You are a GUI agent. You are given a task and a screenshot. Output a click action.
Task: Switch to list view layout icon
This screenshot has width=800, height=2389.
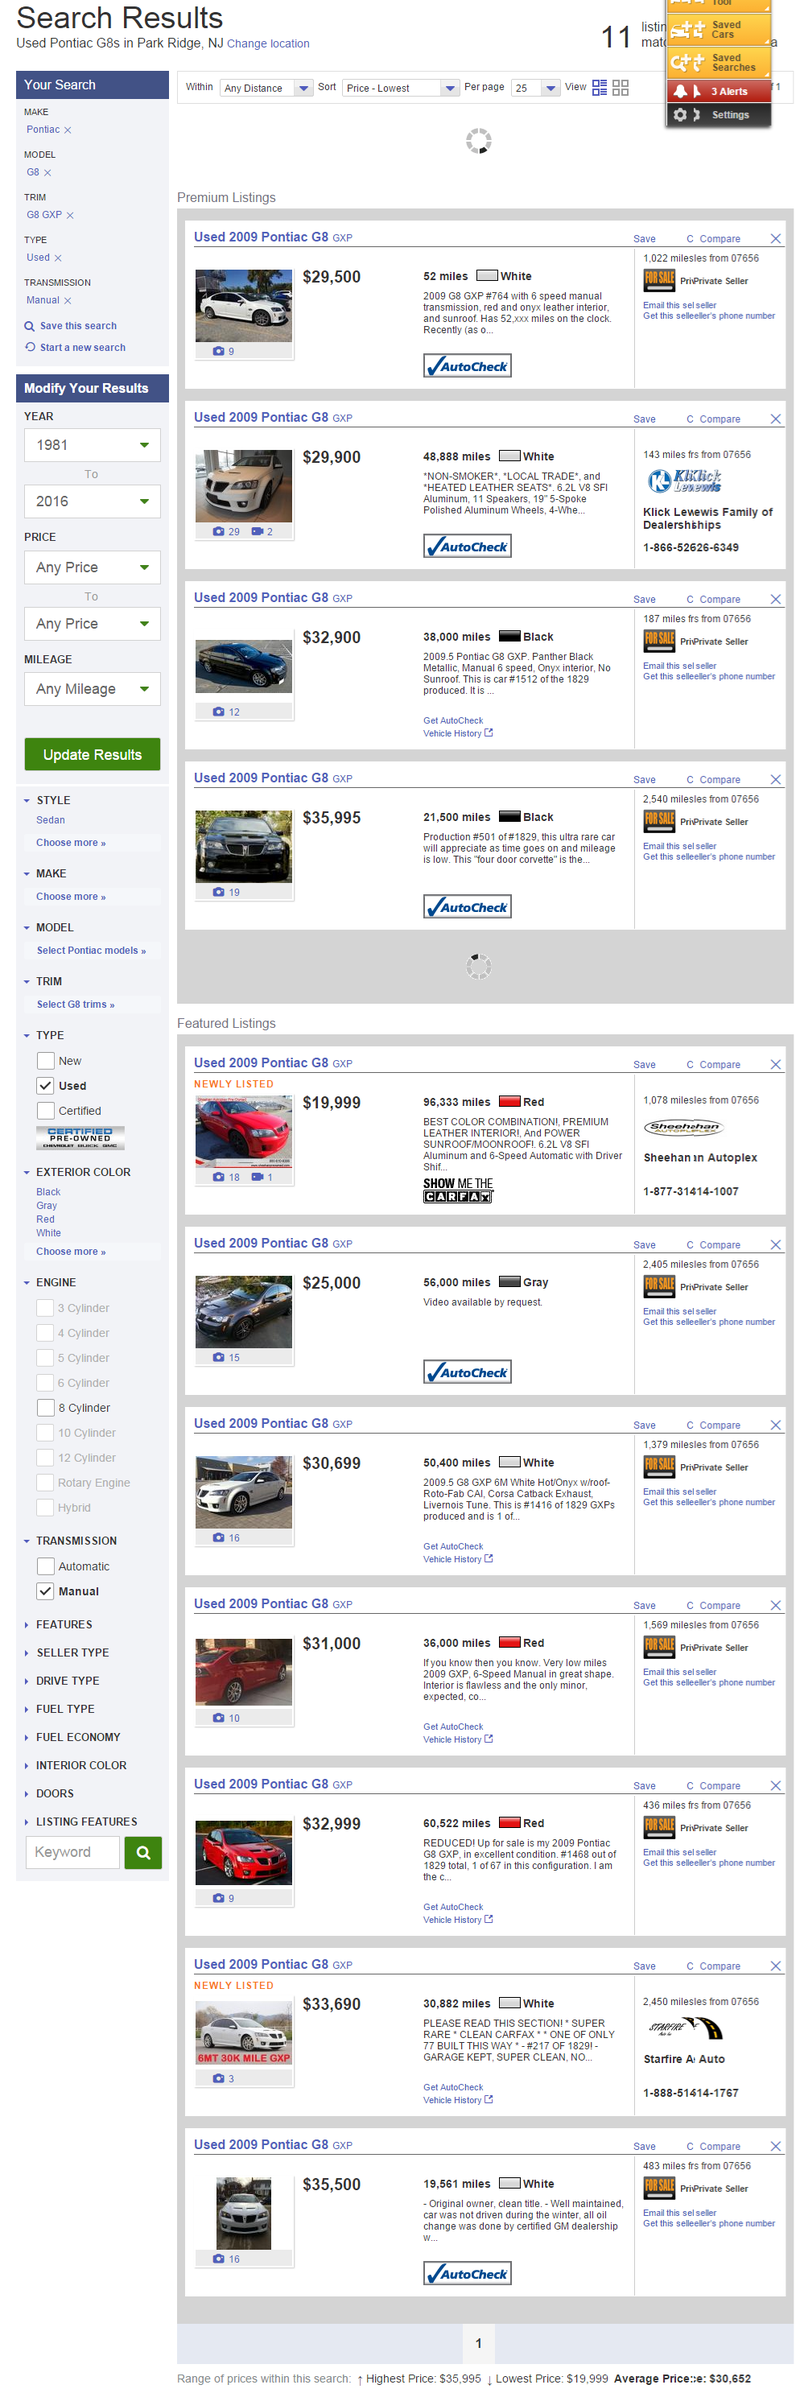click(x=599, y=88)
